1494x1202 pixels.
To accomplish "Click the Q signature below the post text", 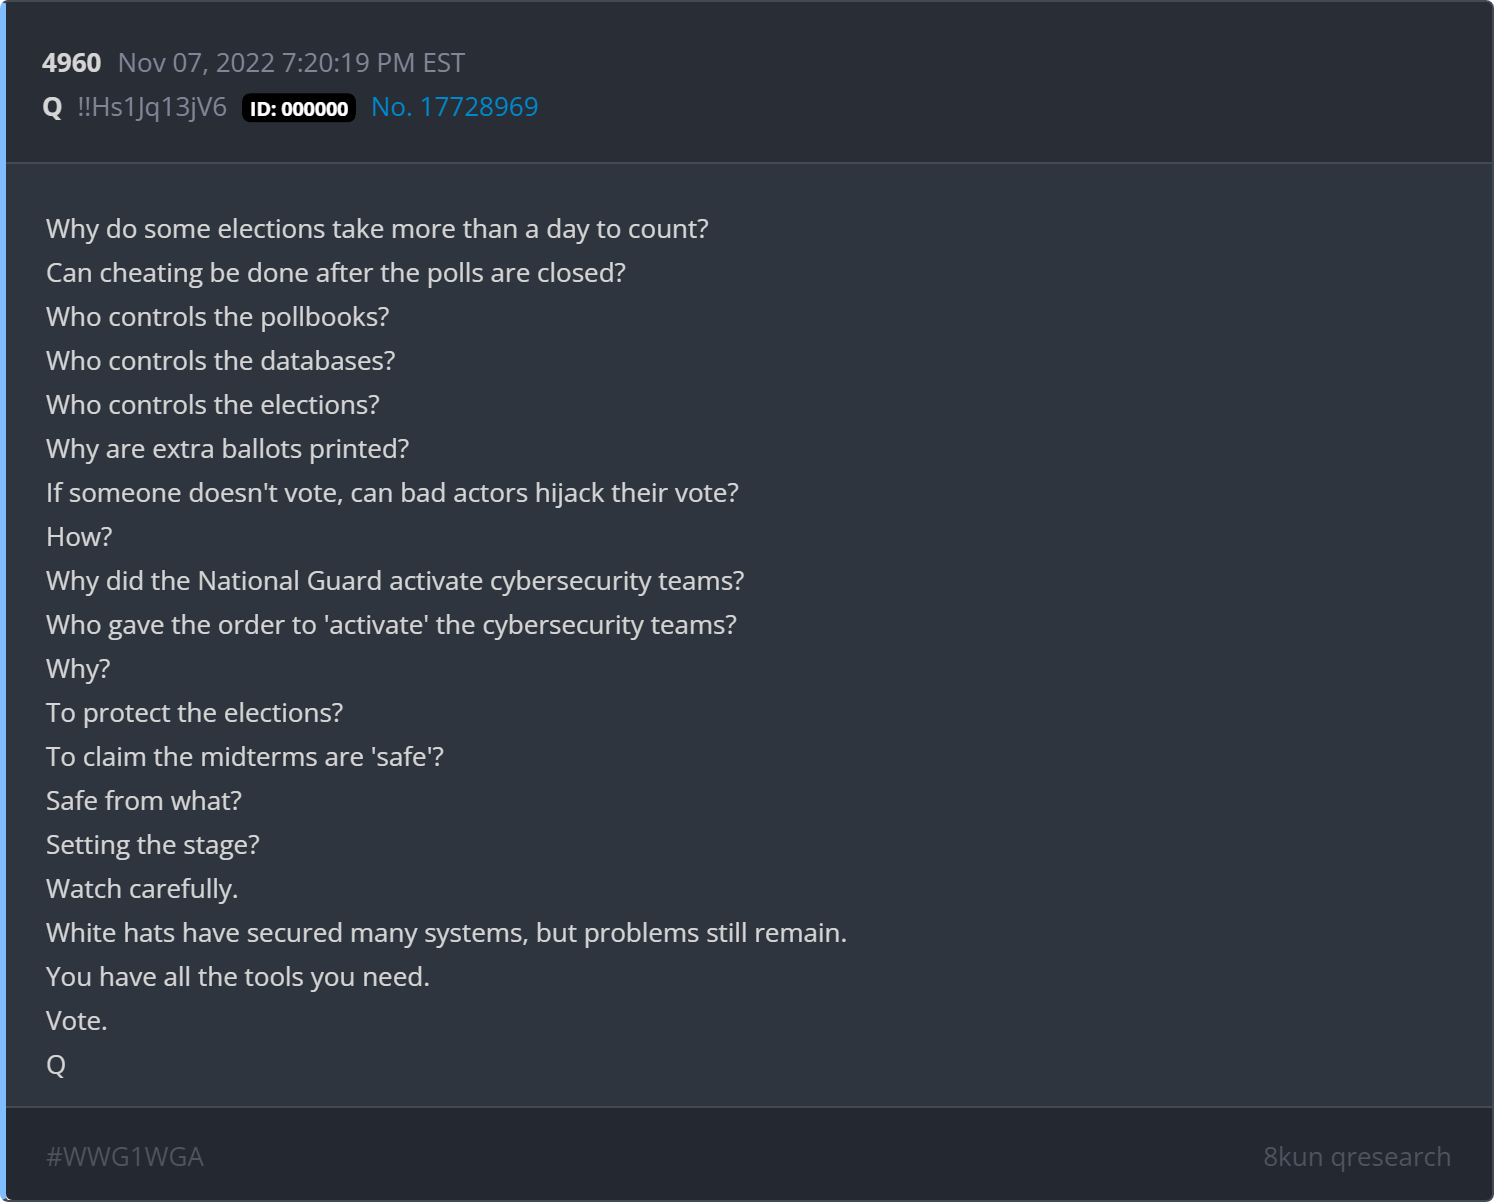I will click(x=56, y=1065).
